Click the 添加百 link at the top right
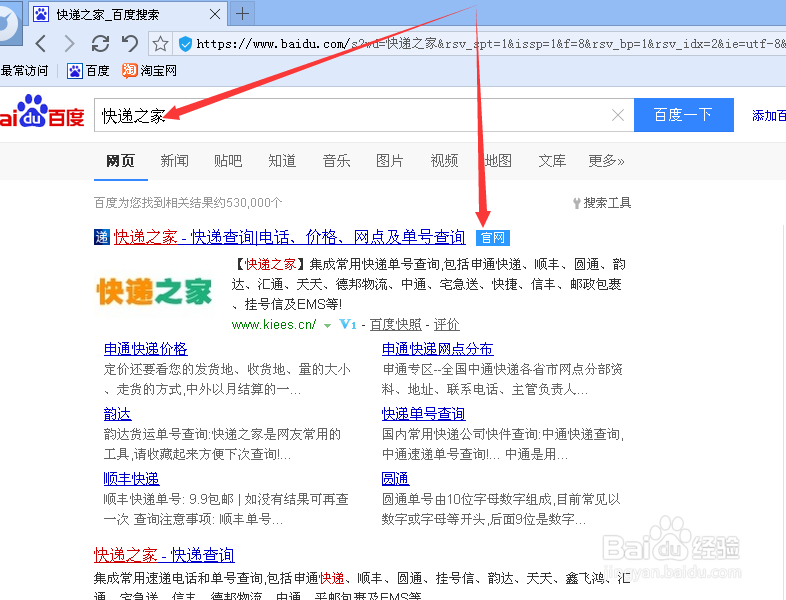Screen dimensions: 786x600 [x=769, y=115]
